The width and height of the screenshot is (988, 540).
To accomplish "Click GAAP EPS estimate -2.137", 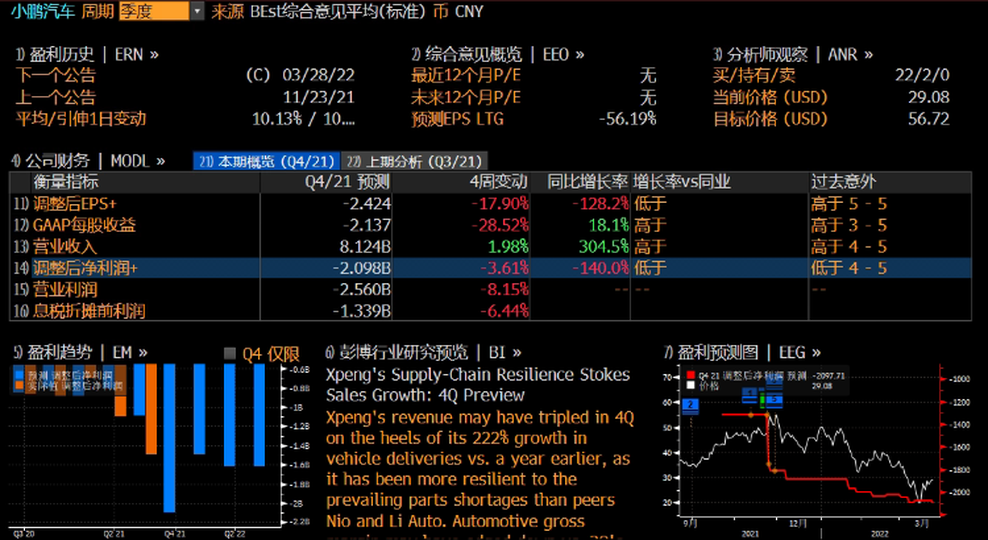I will [x=367, y=225].
